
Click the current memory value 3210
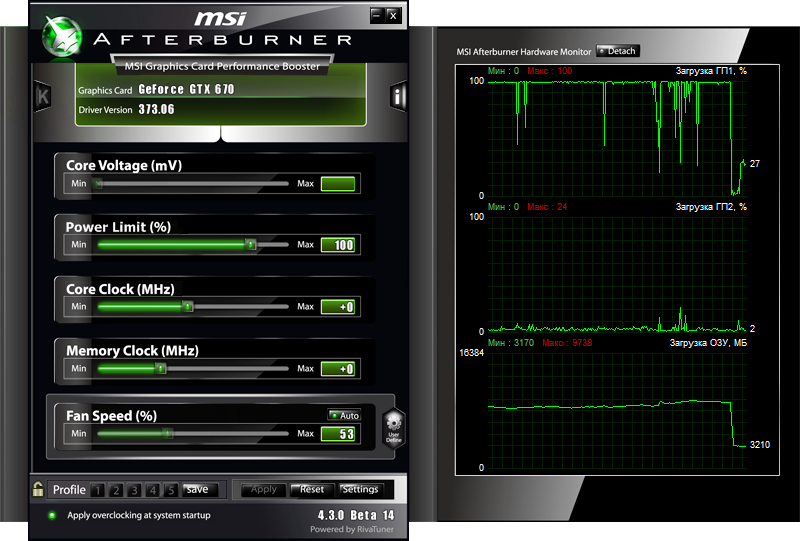pos(760,445)
